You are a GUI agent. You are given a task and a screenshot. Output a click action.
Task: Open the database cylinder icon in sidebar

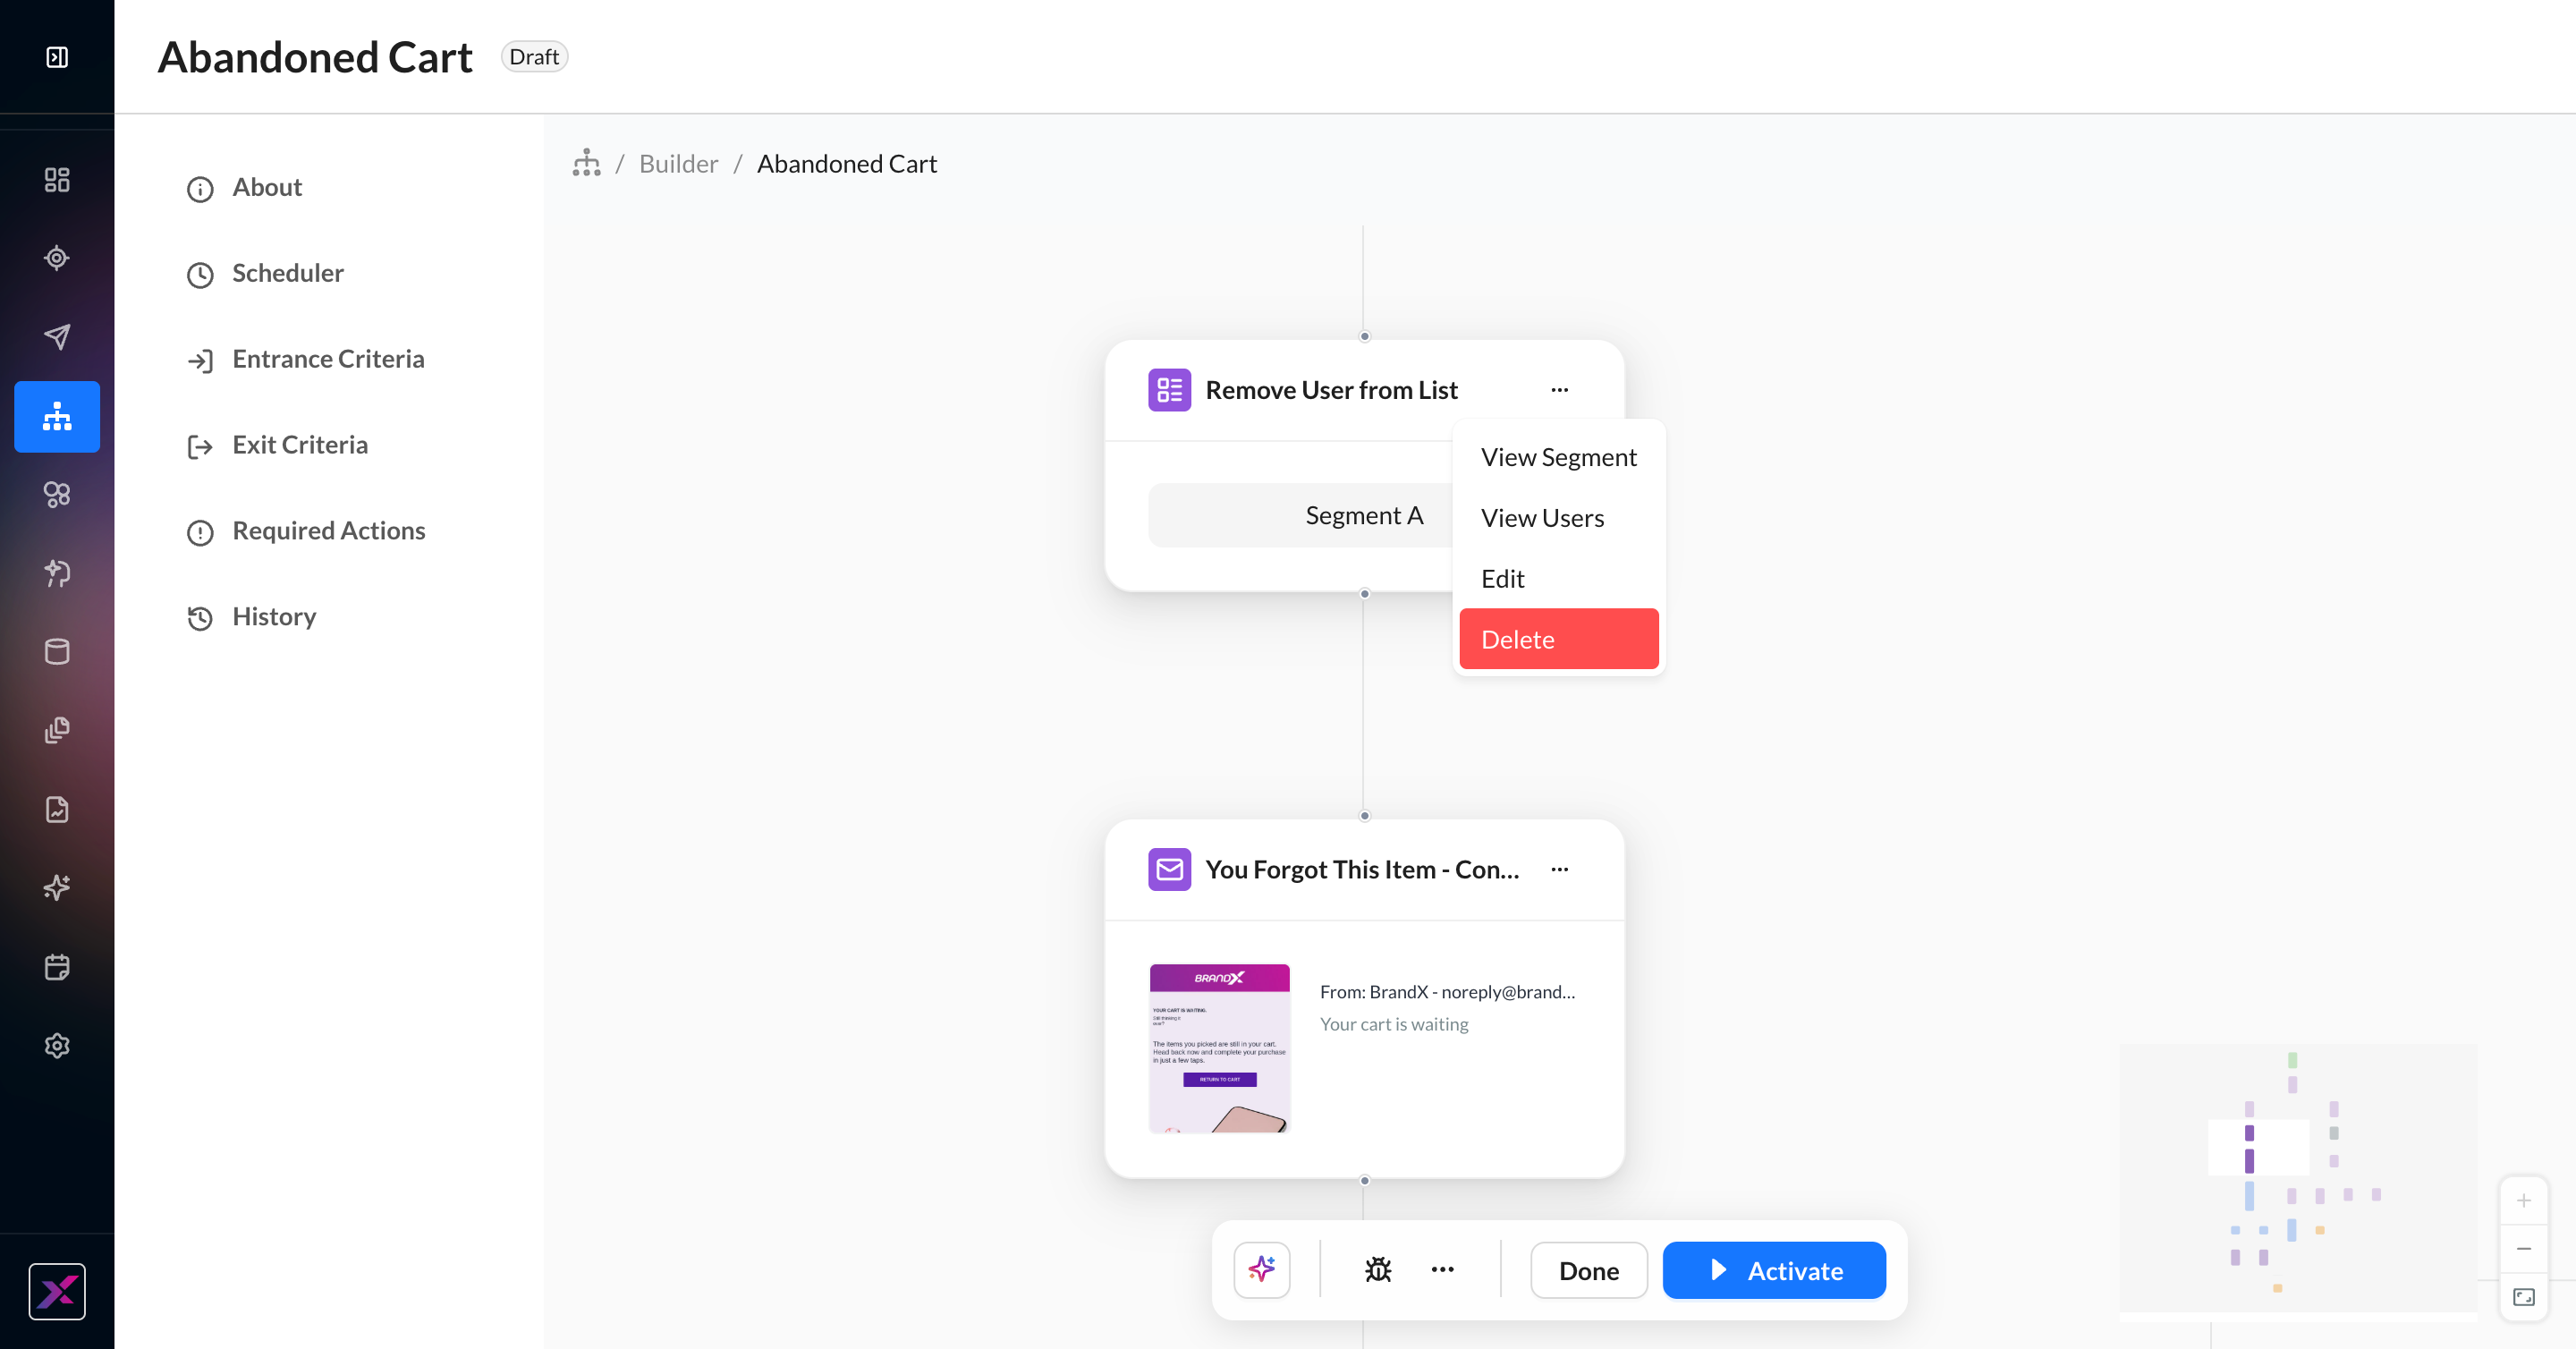(57, 652)
